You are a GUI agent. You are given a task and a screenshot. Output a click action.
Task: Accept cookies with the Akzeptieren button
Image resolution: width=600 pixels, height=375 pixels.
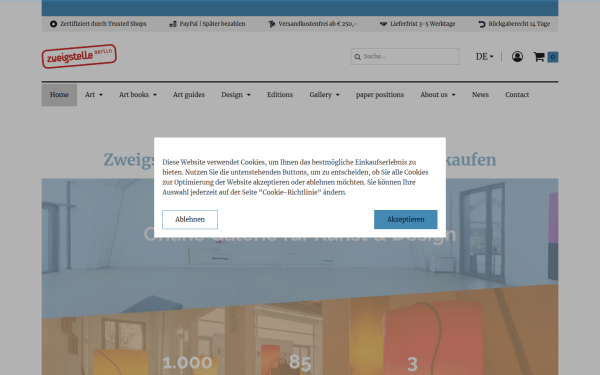(406, 220)
